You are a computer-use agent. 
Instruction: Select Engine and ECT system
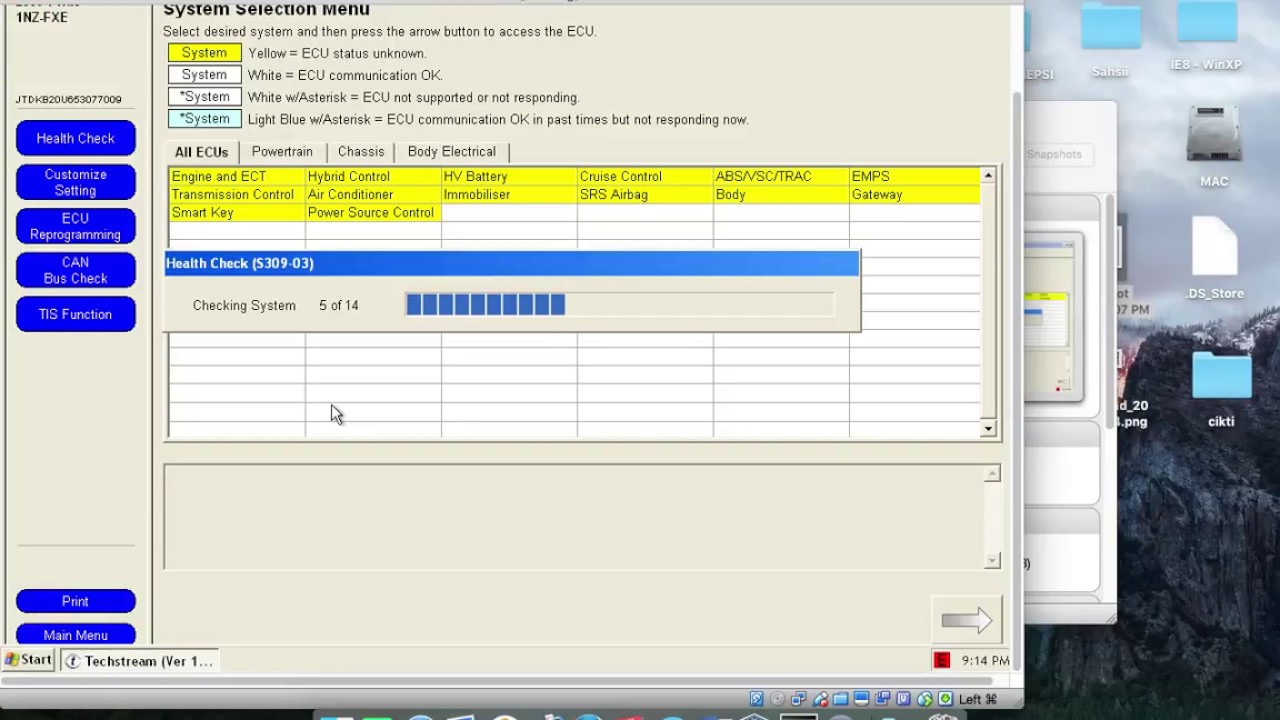click(x=237, y=176)
